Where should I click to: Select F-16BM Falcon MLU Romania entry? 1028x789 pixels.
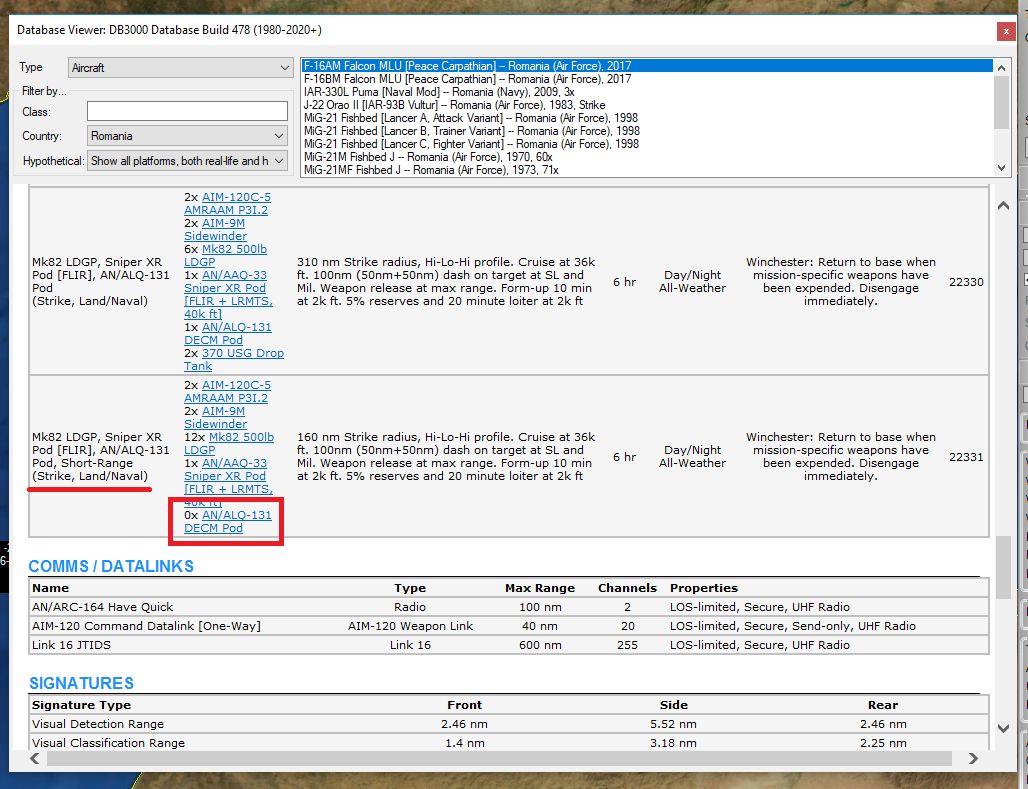tap(466, 79)
